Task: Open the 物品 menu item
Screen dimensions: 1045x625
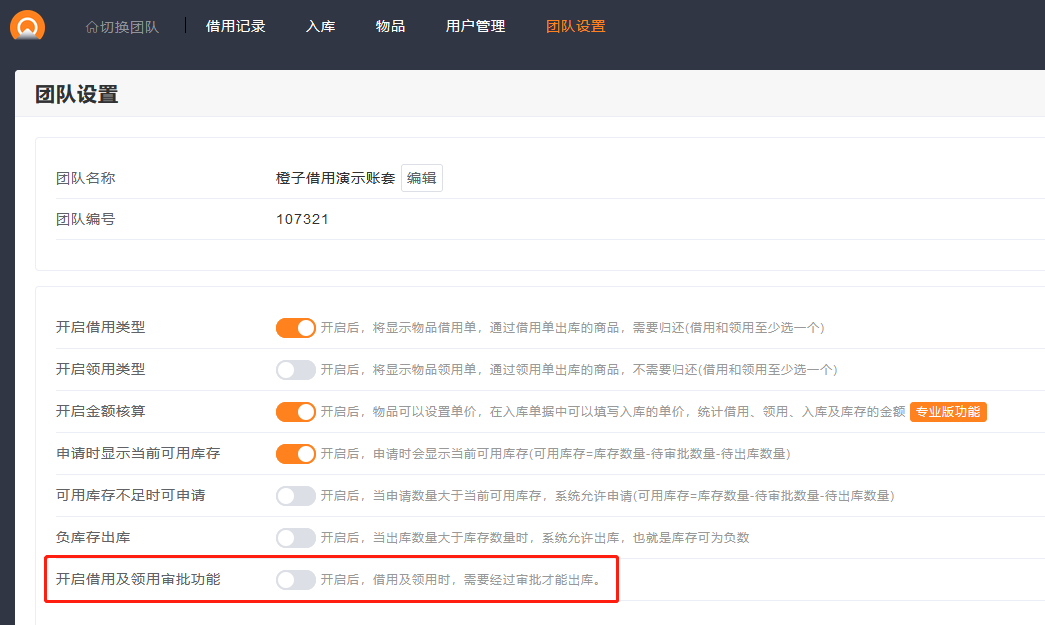Action: [390, 26]
